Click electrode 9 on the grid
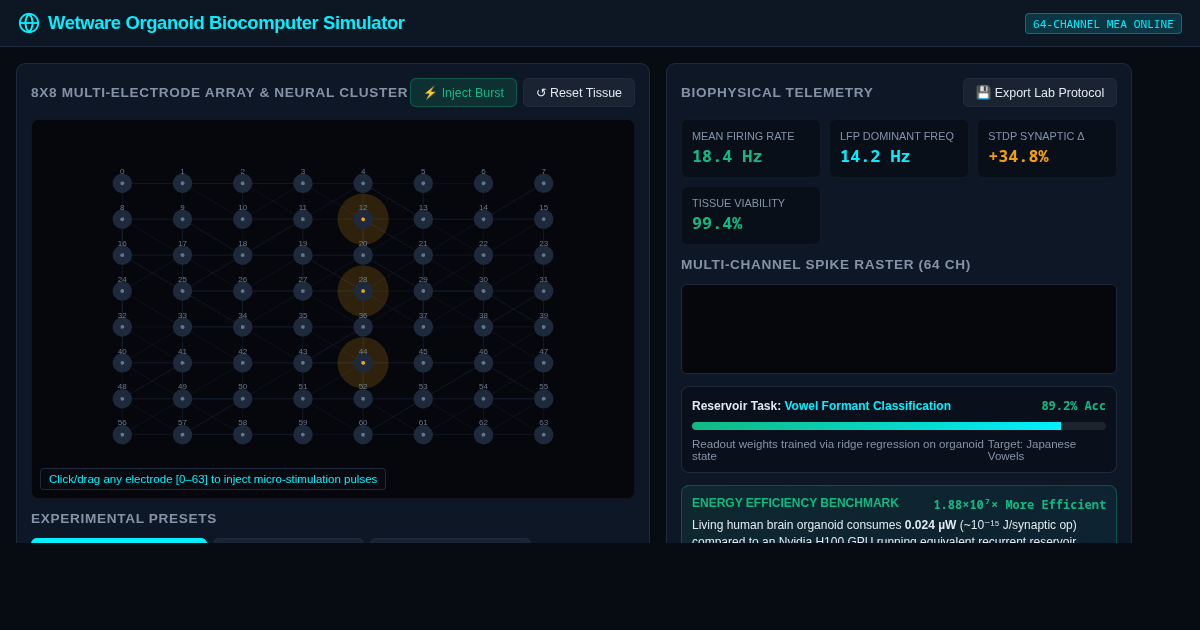Viewport: 1200px width, 630px height. point(182,219)
